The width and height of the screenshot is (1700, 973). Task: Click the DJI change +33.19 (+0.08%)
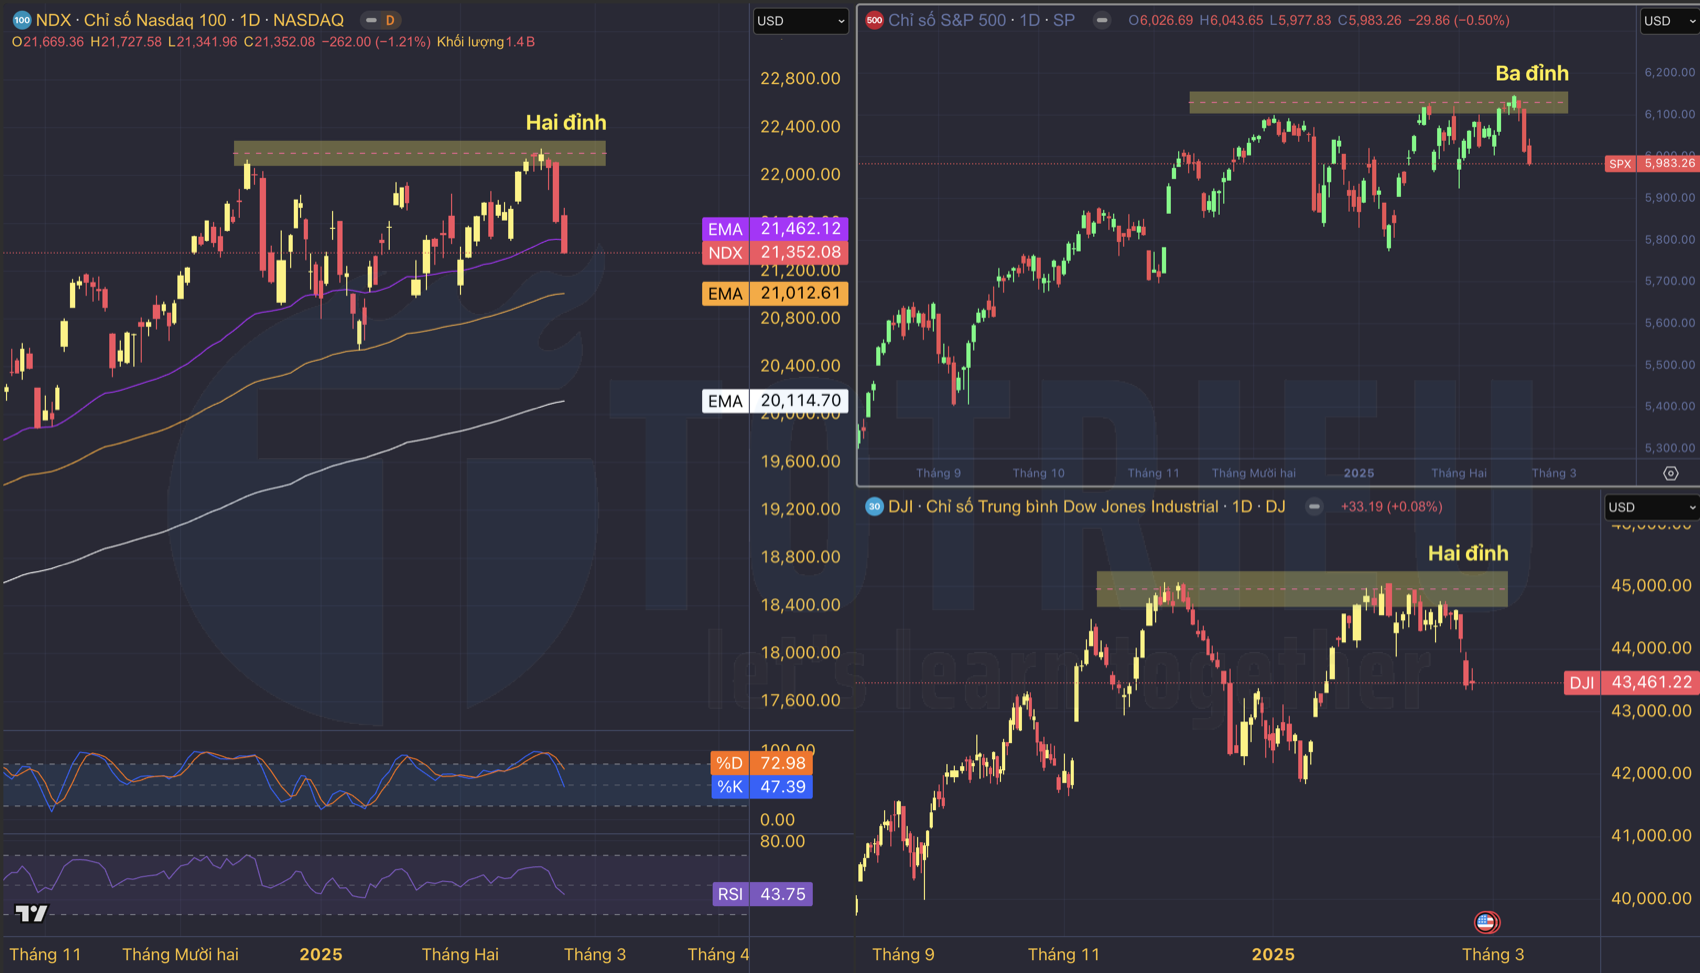(1391, 507)
